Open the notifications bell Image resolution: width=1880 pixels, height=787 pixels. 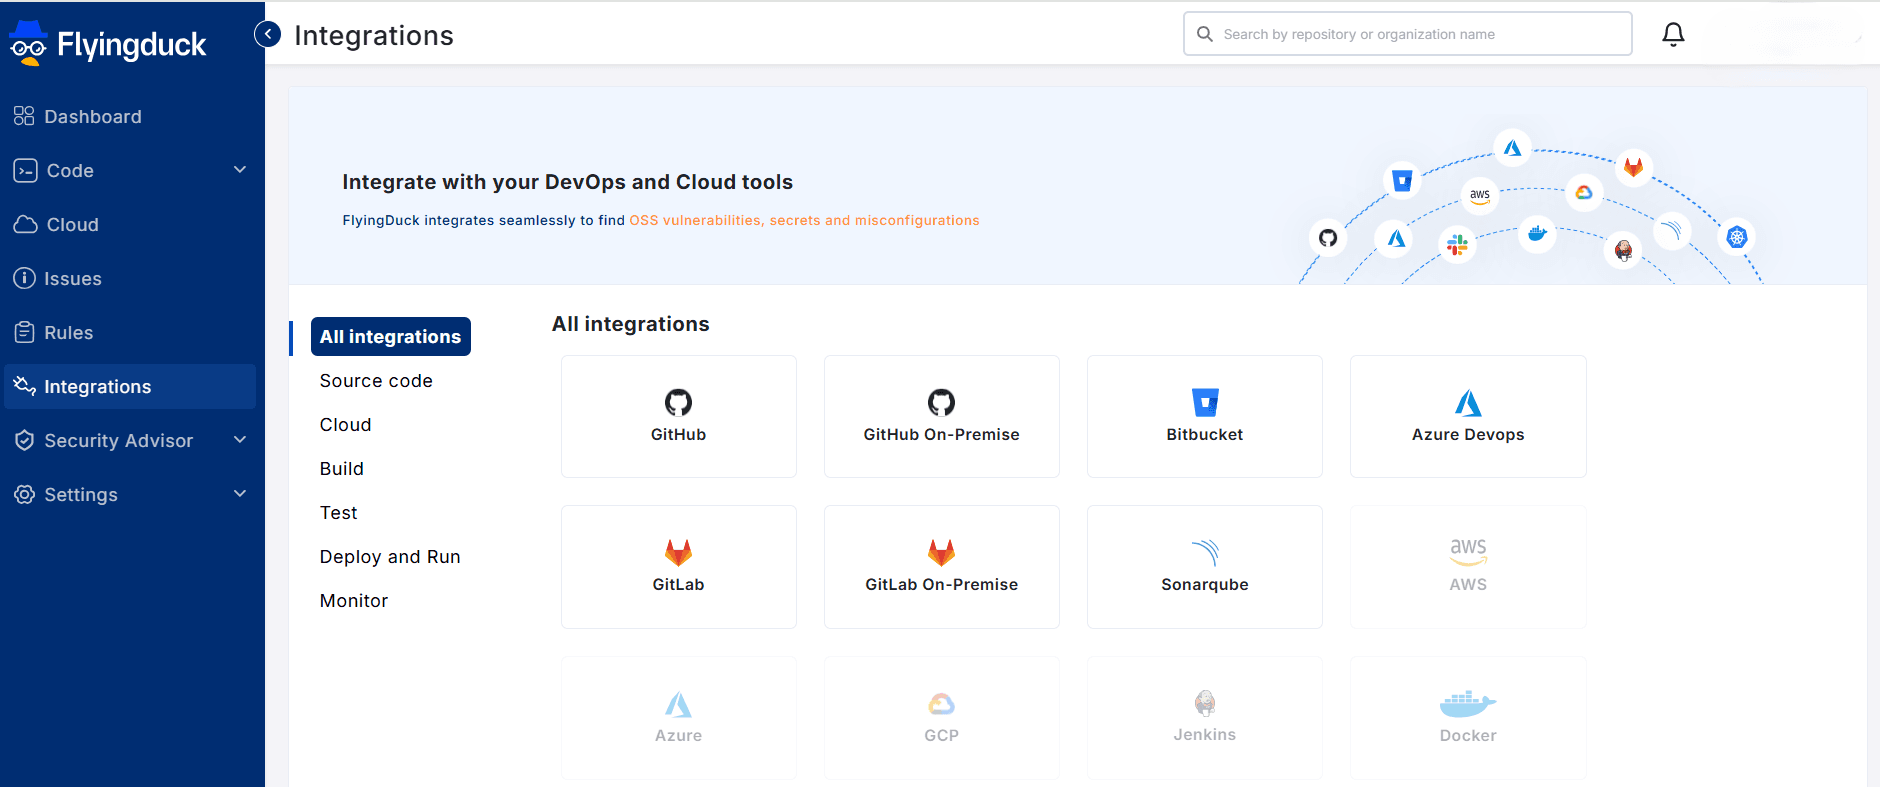tap(1673, 34)
